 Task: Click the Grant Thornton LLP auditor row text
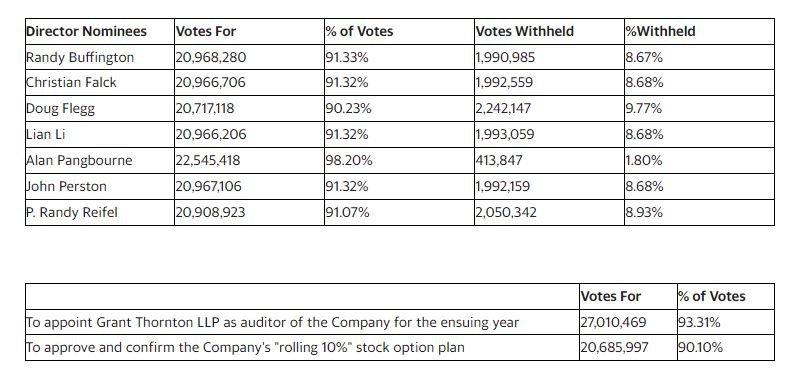tap(272, 322)
